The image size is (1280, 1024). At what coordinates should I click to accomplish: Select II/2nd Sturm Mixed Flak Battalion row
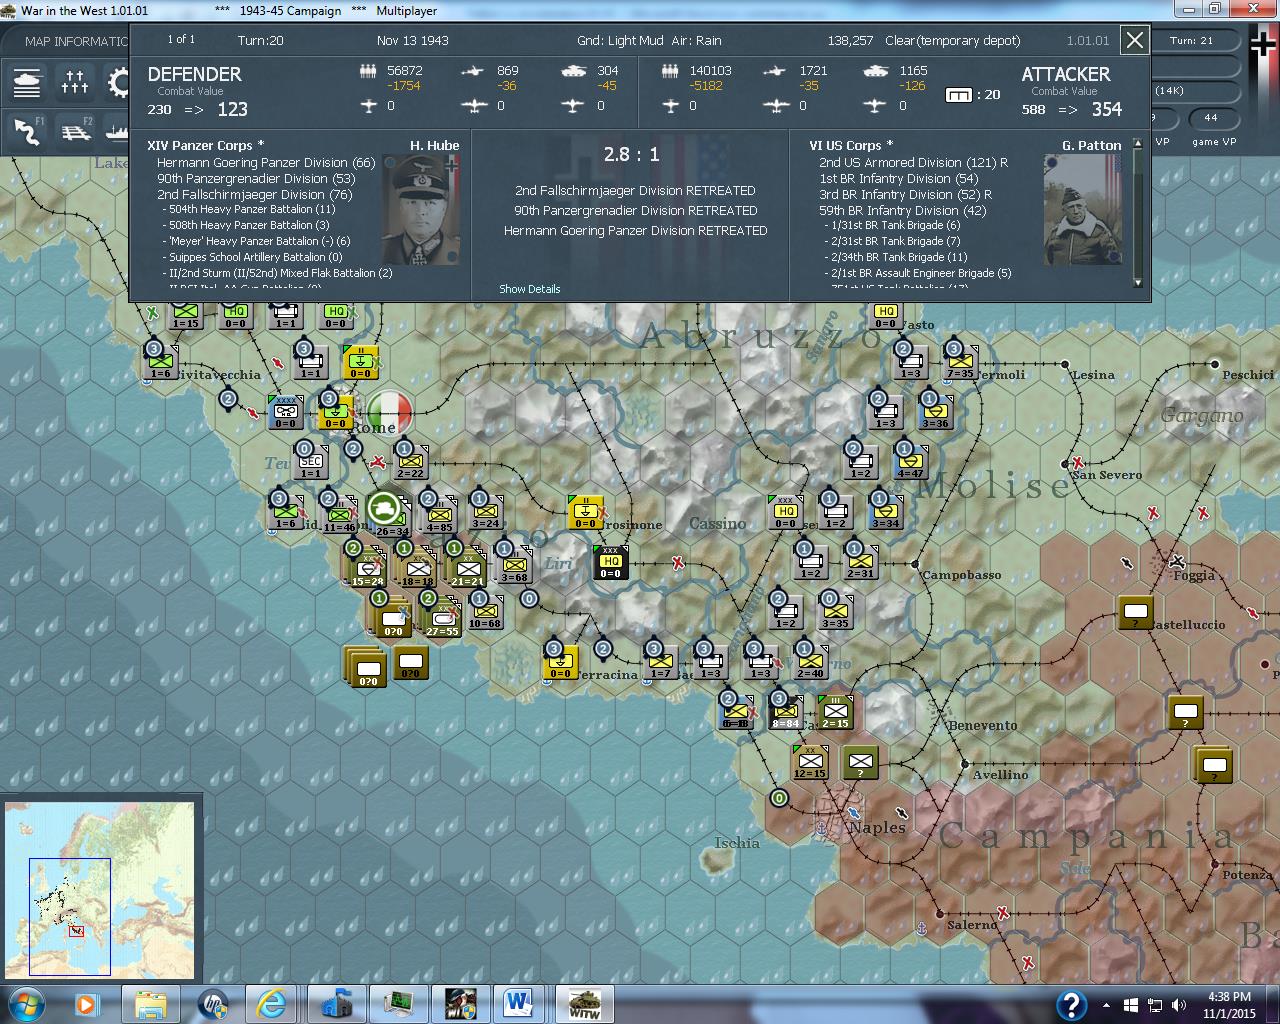coord(277,273)
